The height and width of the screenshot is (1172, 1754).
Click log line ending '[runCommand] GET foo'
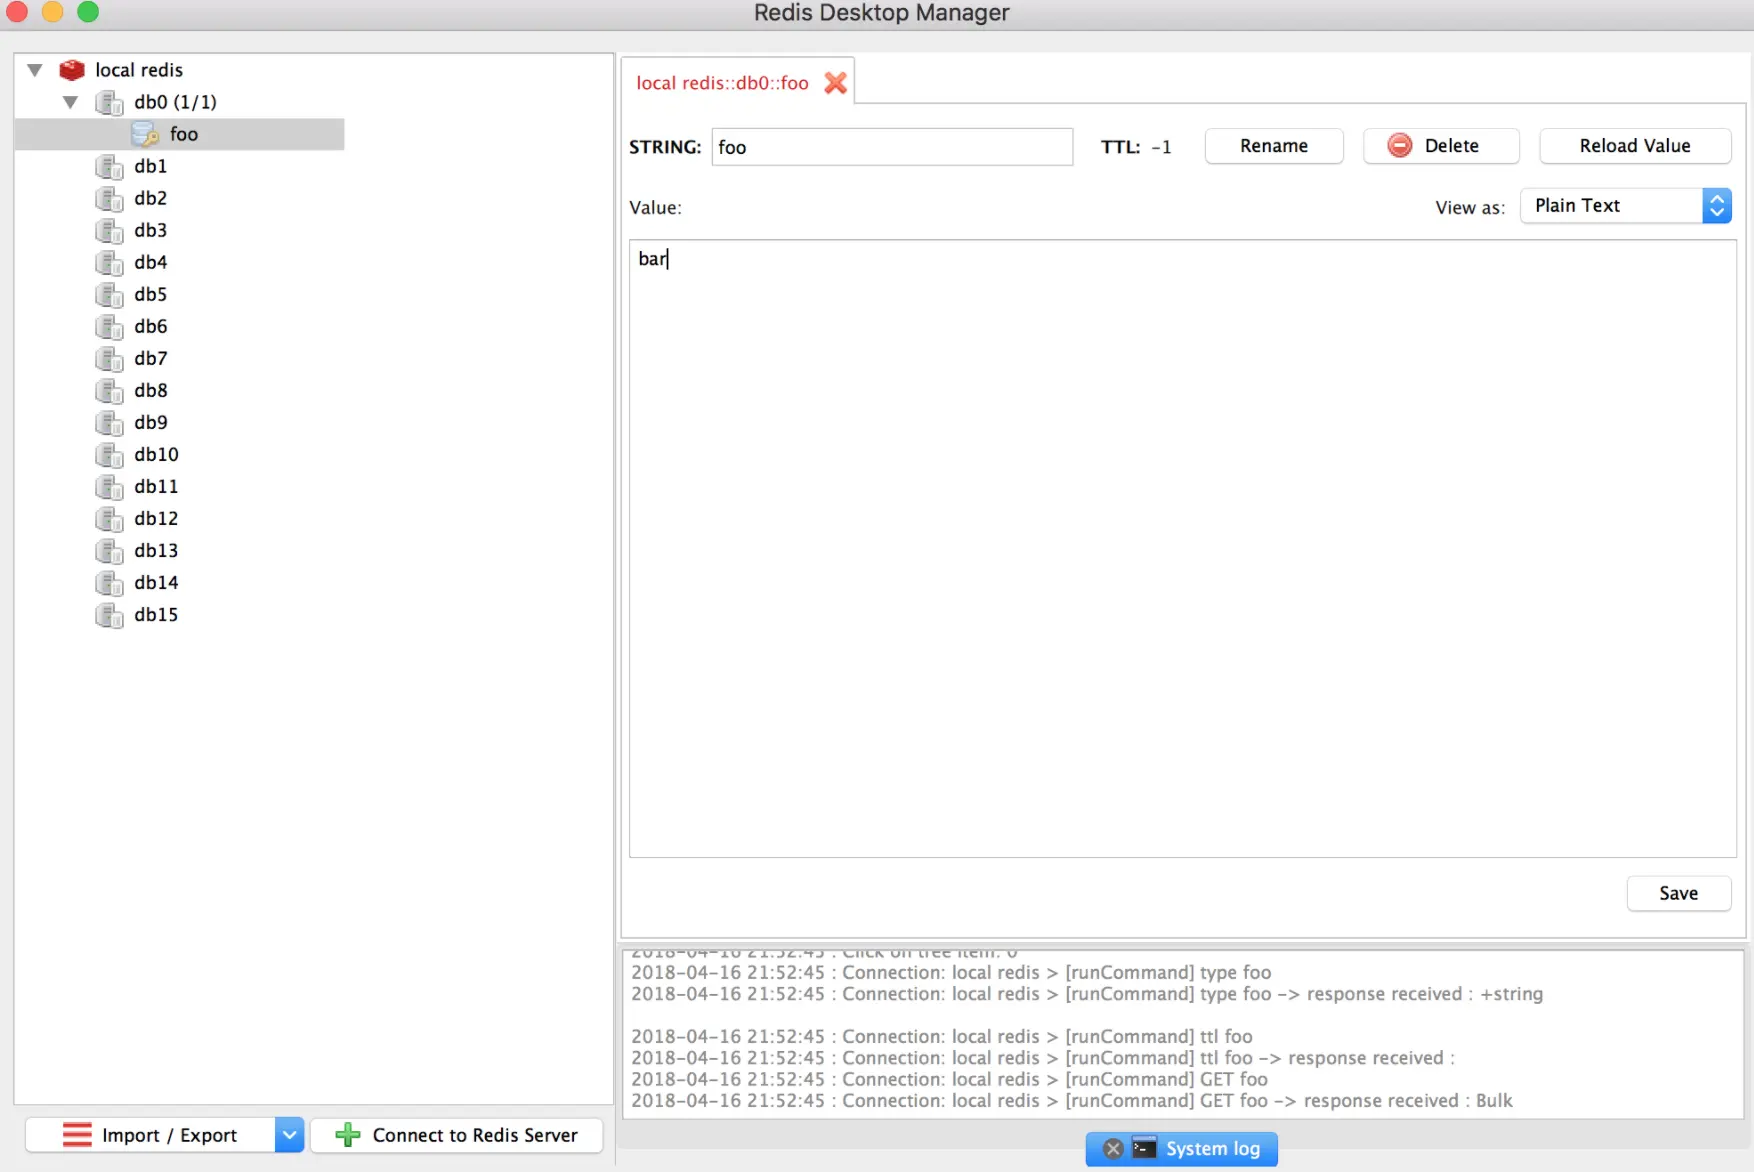pyautogui.click(x=949, y=1080)
